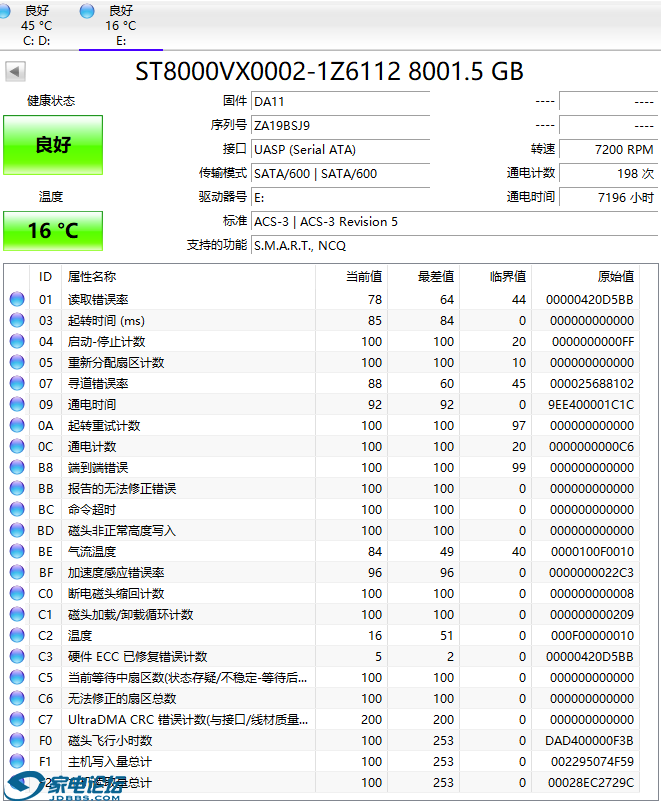This screenshot has height=807, width=661.
Task: Select the raw value 00028EC2729C
Action: pyautogui.click(x=590, y=783)
